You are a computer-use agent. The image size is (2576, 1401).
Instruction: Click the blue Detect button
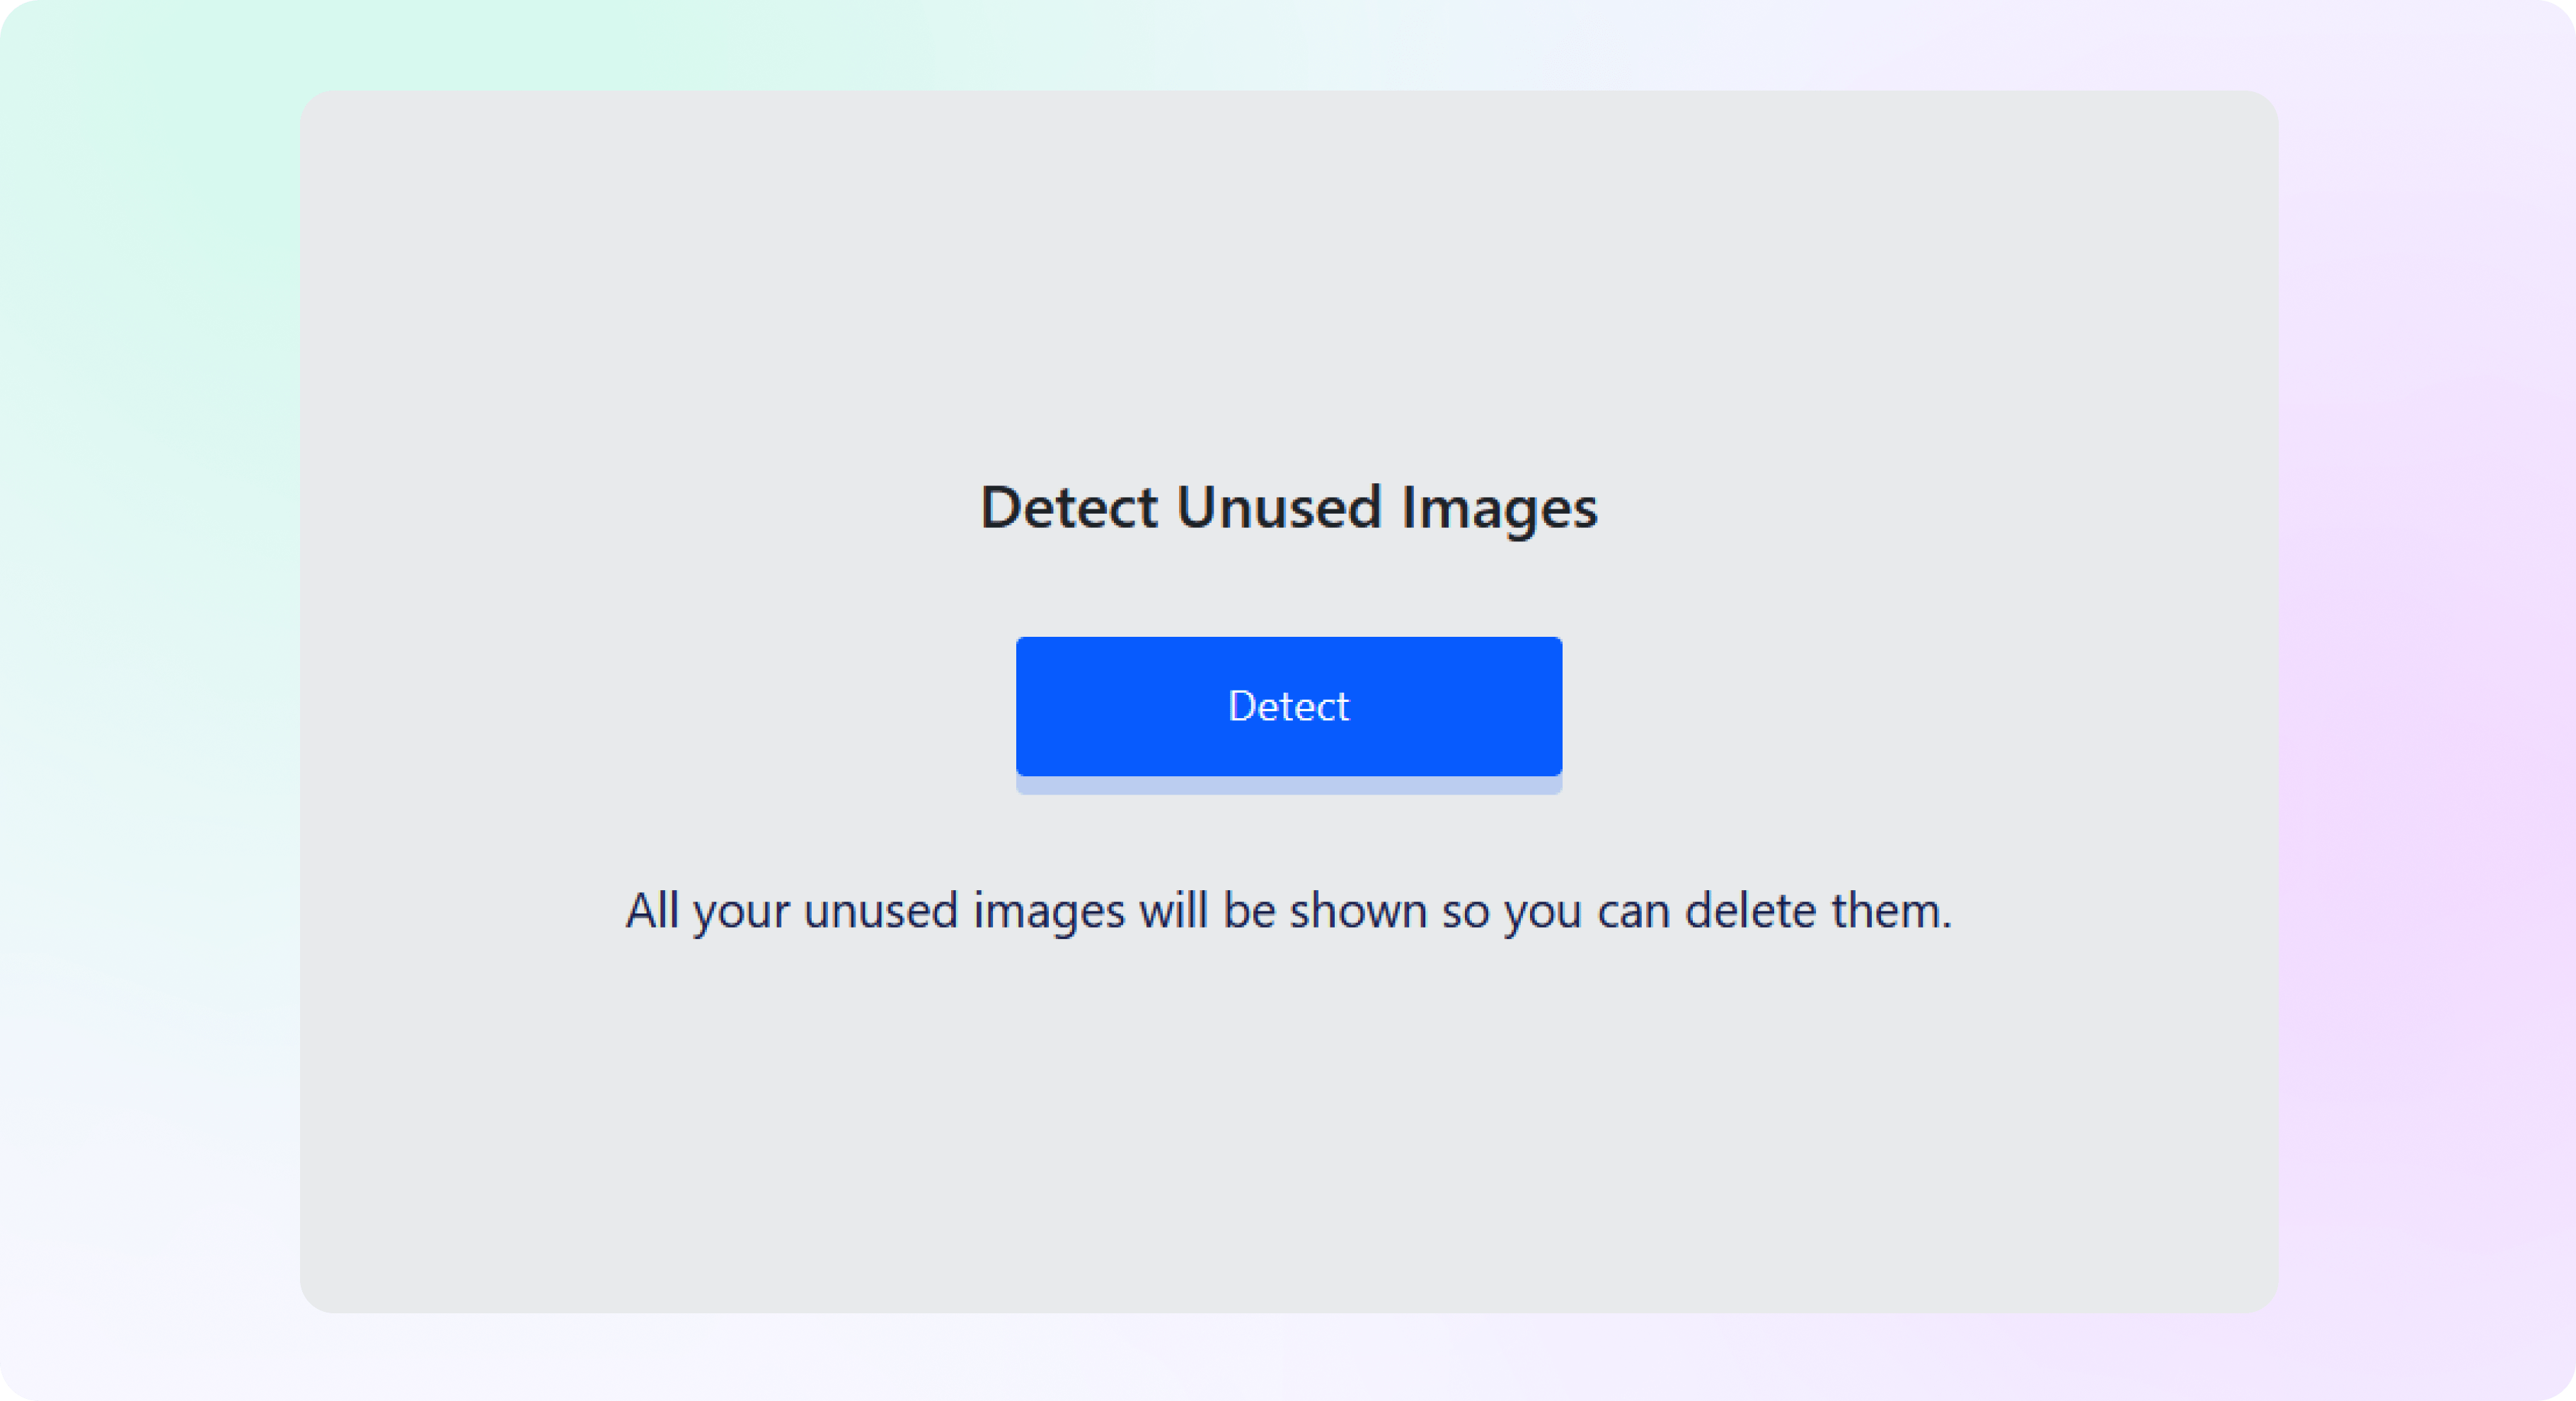click(1288, 706)
